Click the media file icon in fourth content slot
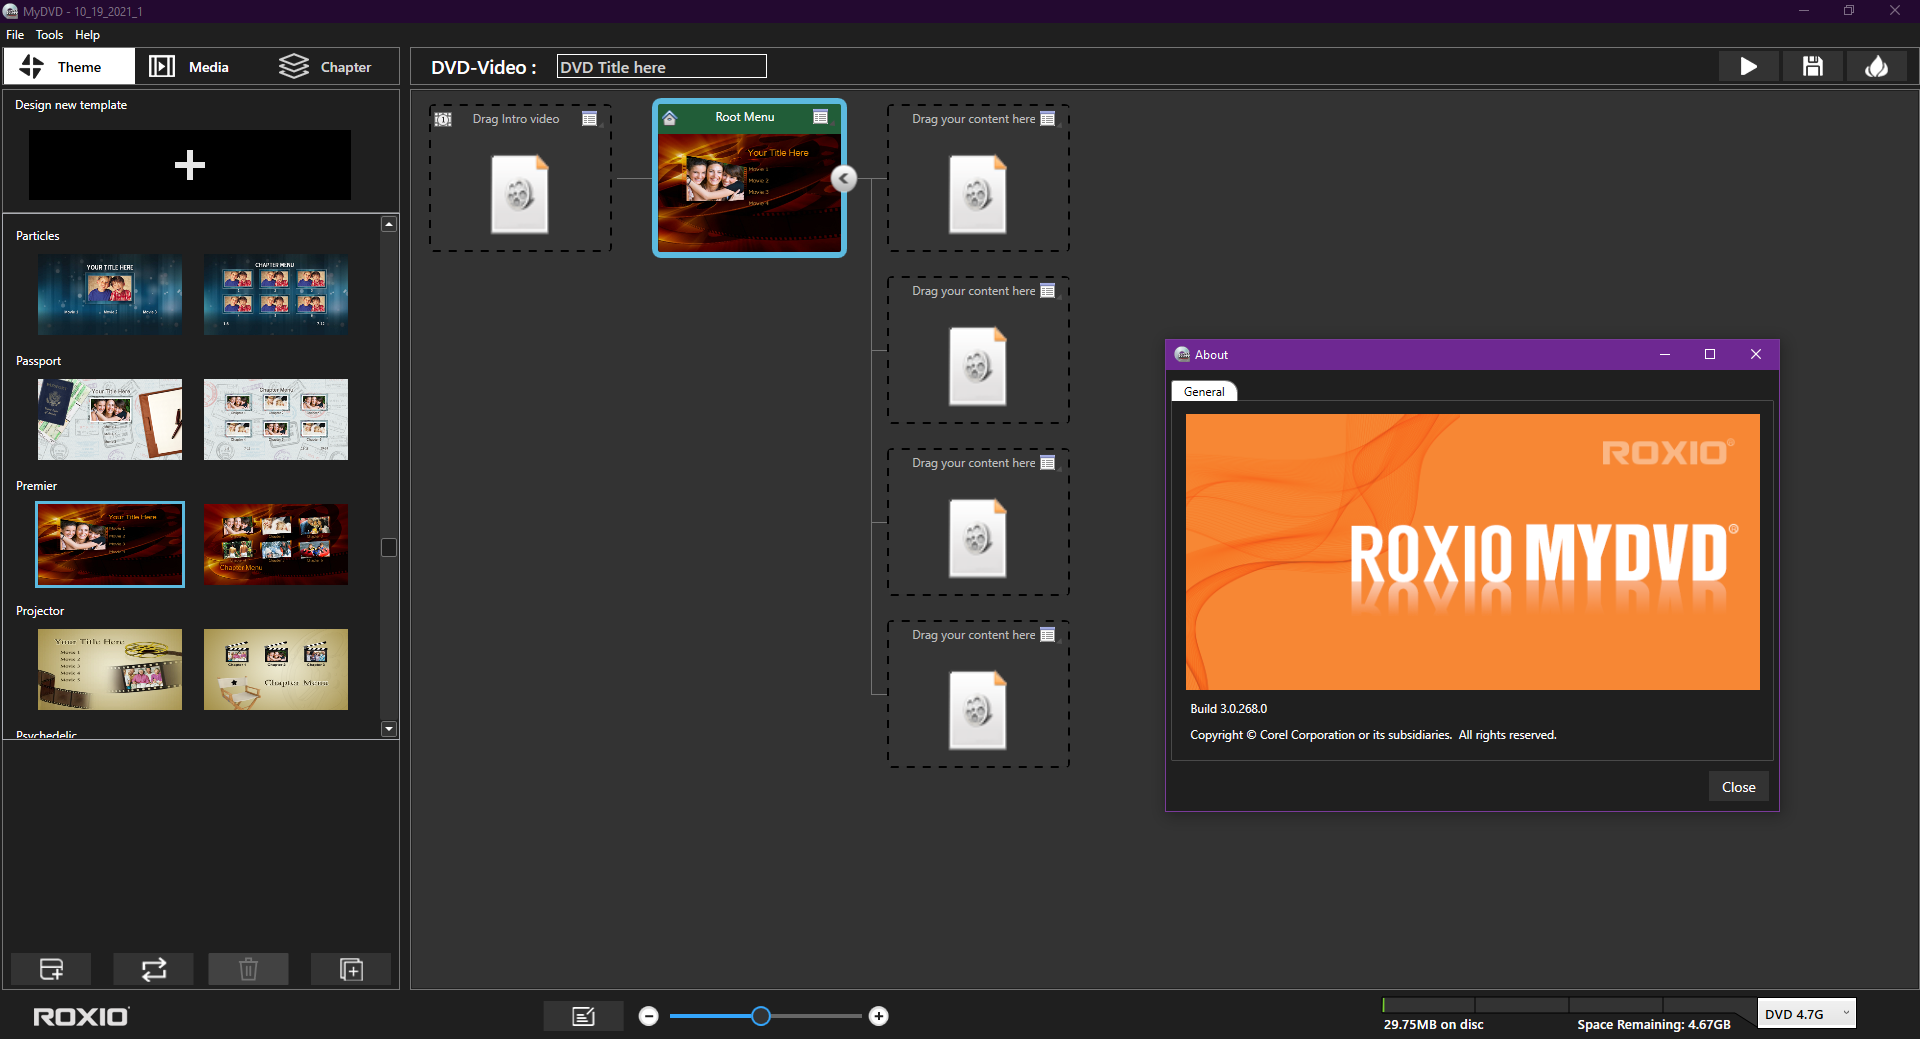Viewport: 1920px width, 1039px height. 977,710
